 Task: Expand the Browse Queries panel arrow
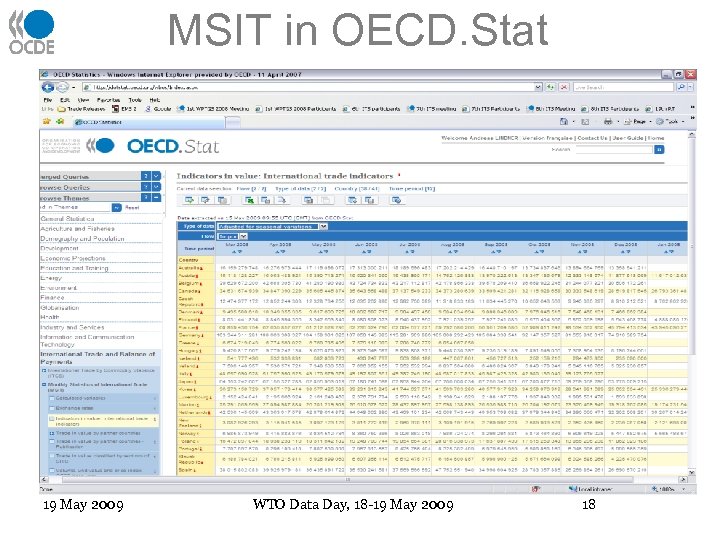click(156, 187)
